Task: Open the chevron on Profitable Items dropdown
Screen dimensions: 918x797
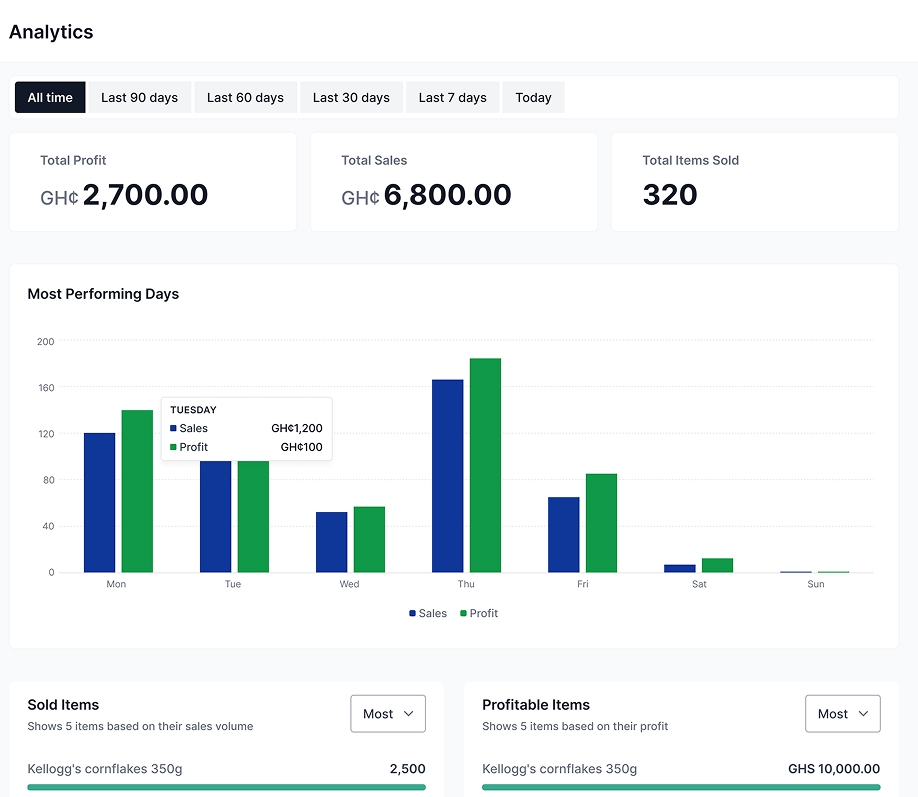Action: point(864,714)
